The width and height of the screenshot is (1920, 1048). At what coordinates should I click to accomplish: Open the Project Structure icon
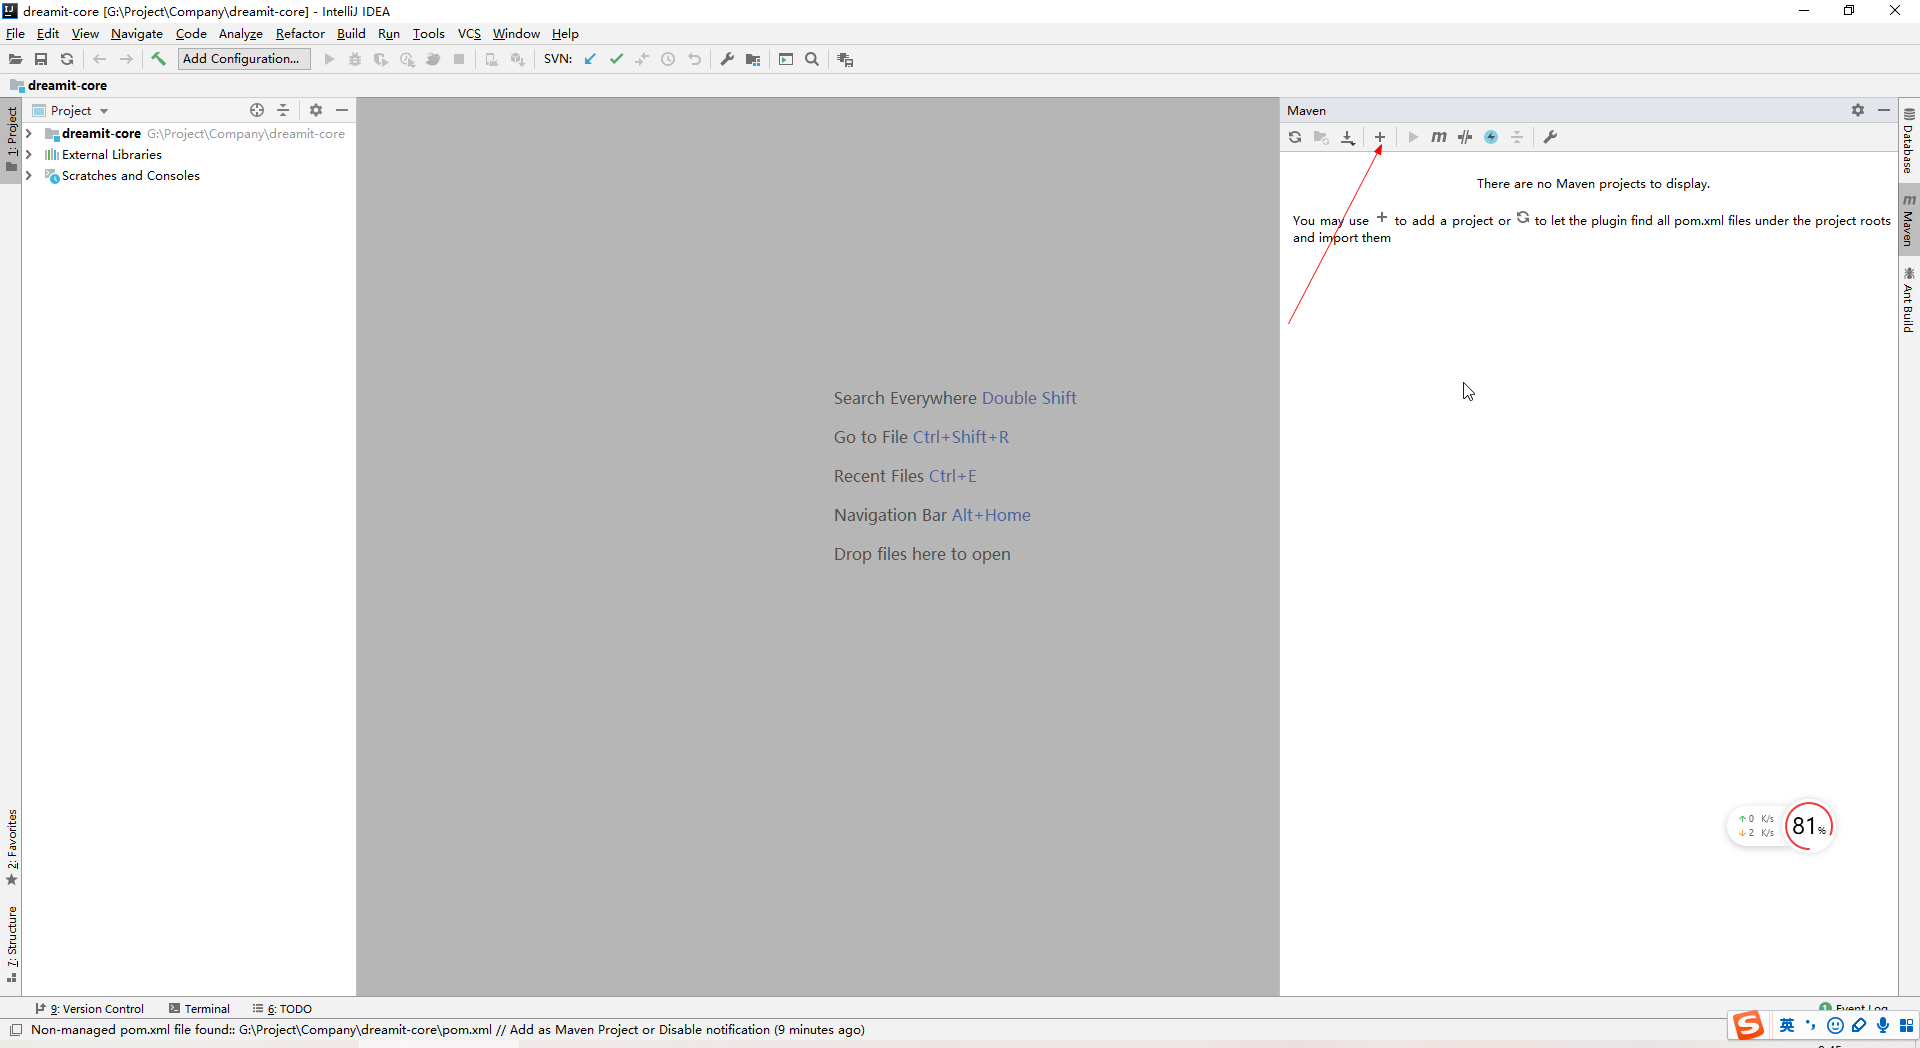[x=753, y=60]
